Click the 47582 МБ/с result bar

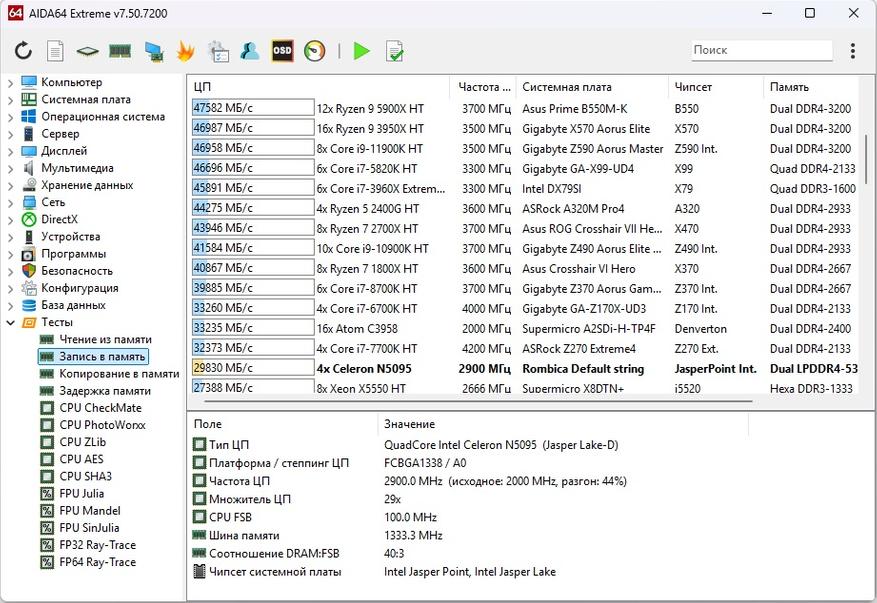pos(253,107)
